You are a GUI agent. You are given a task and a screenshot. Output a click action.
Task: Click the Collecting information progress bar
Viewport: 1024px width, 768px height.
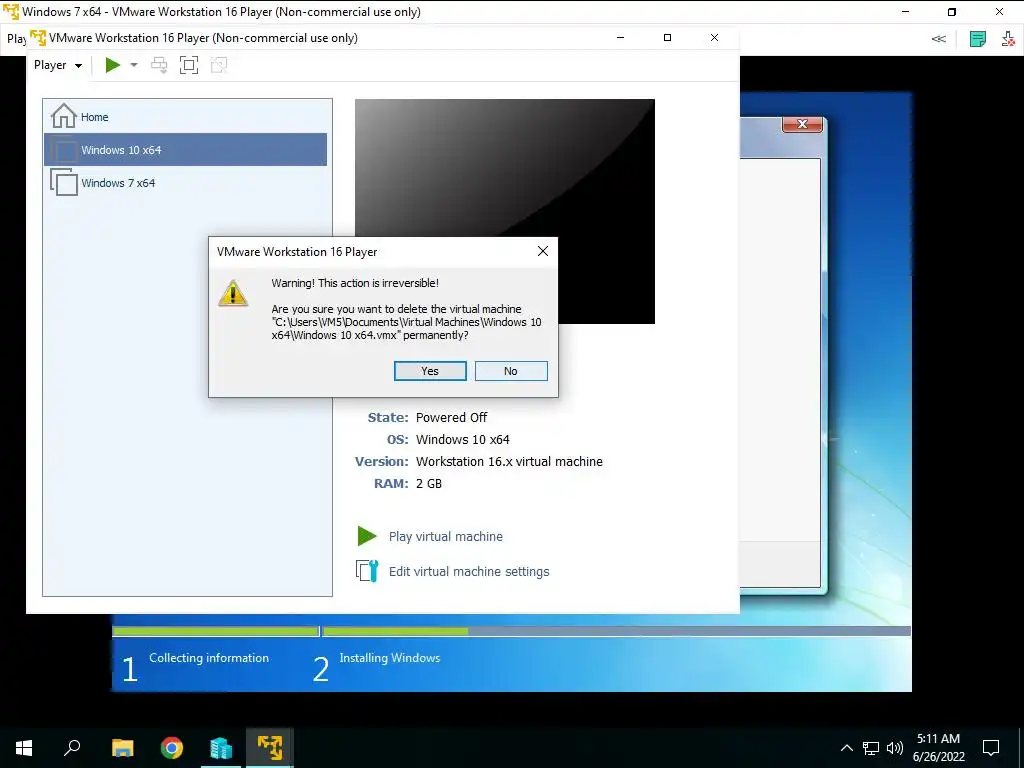click(x=216, y=632)
